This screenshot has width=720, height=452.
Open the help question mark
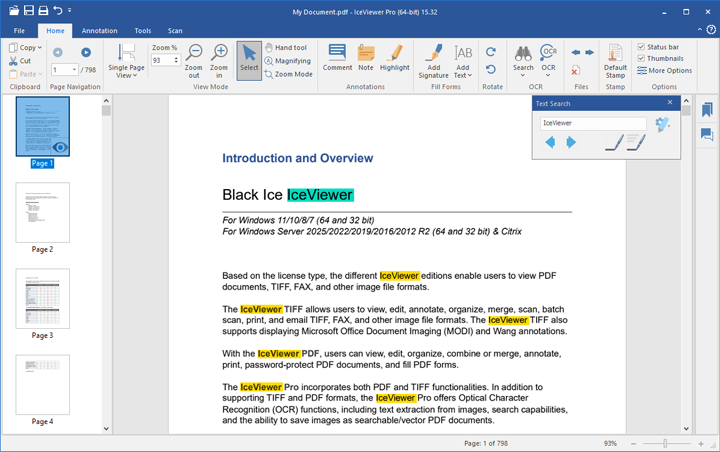click(x=711, y=30)
